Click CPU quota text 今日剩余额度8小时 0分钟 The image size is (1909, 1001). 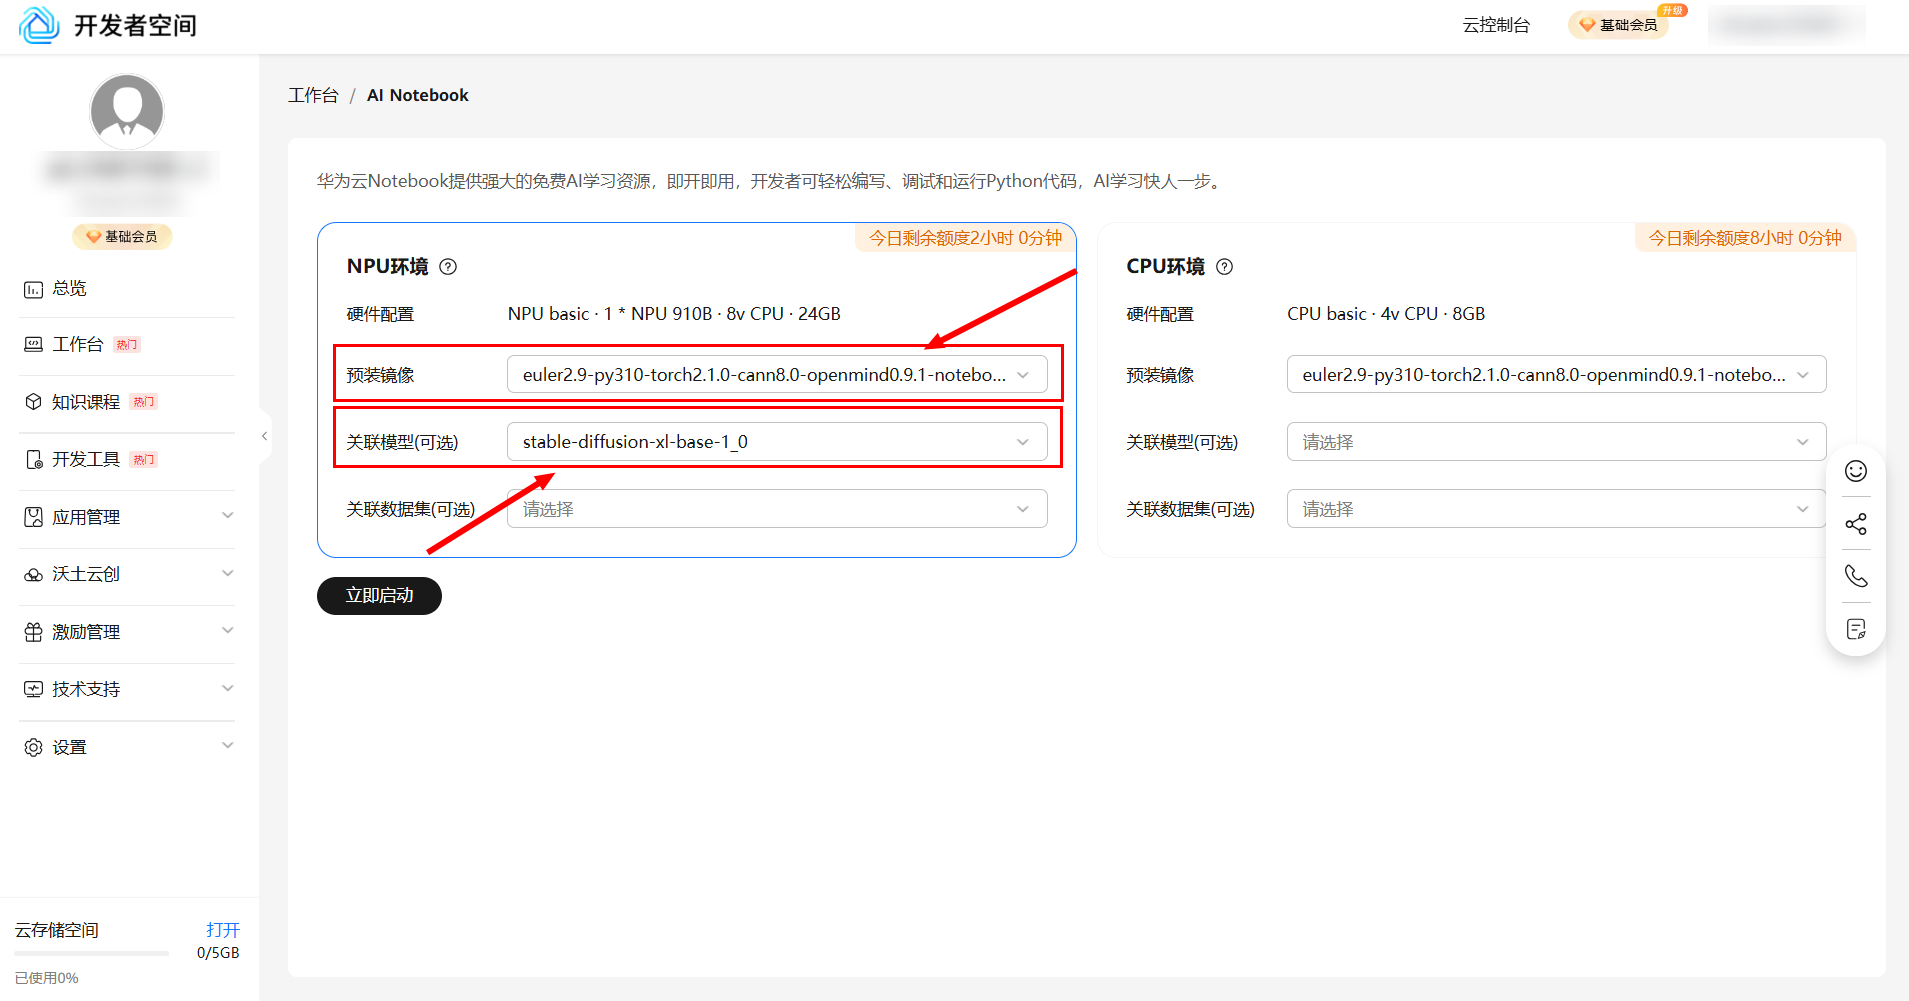1745,238
